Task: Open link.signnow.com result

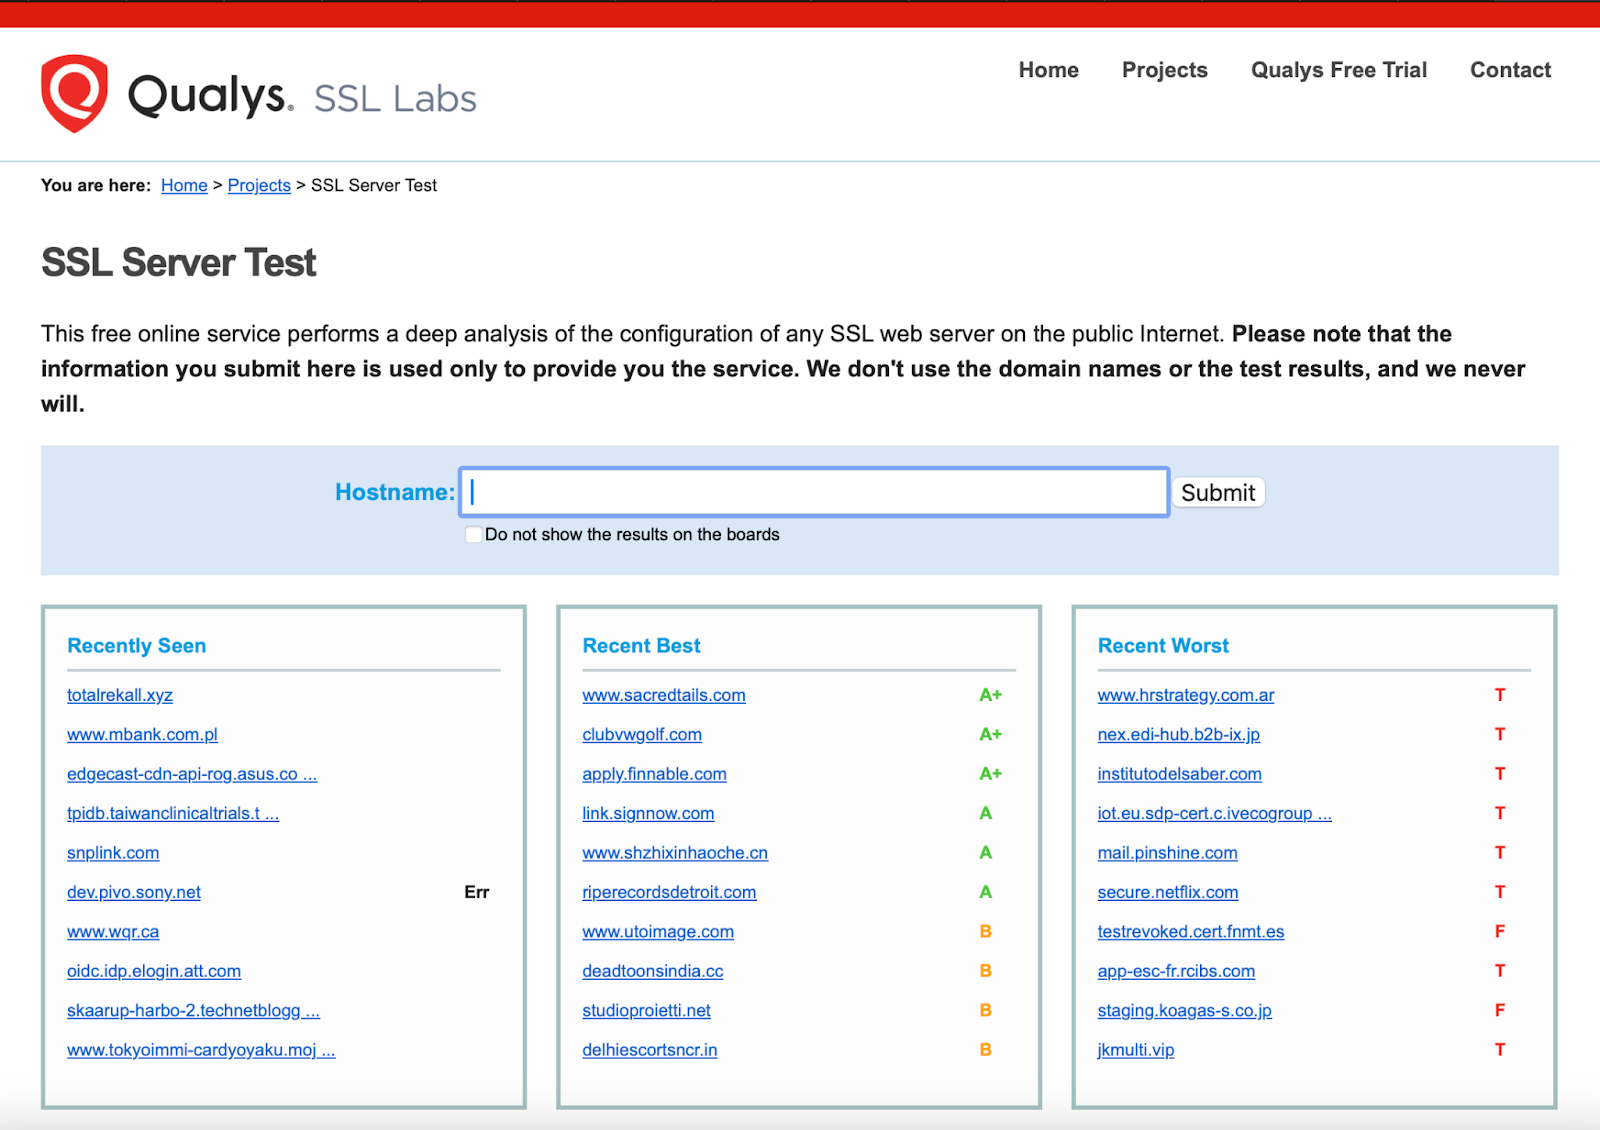Action: tap(648, 813)
